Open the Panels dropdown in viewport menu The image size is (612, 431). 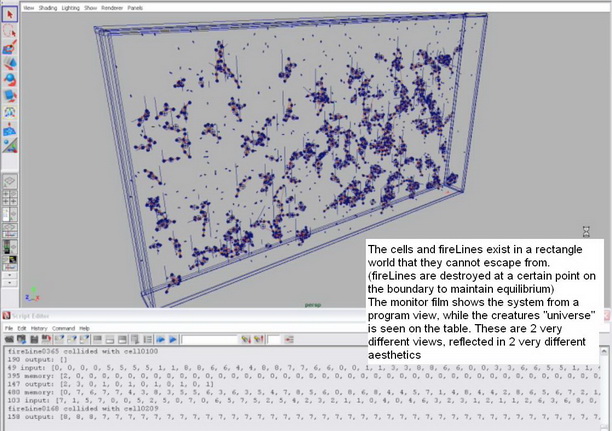[134, 6]
